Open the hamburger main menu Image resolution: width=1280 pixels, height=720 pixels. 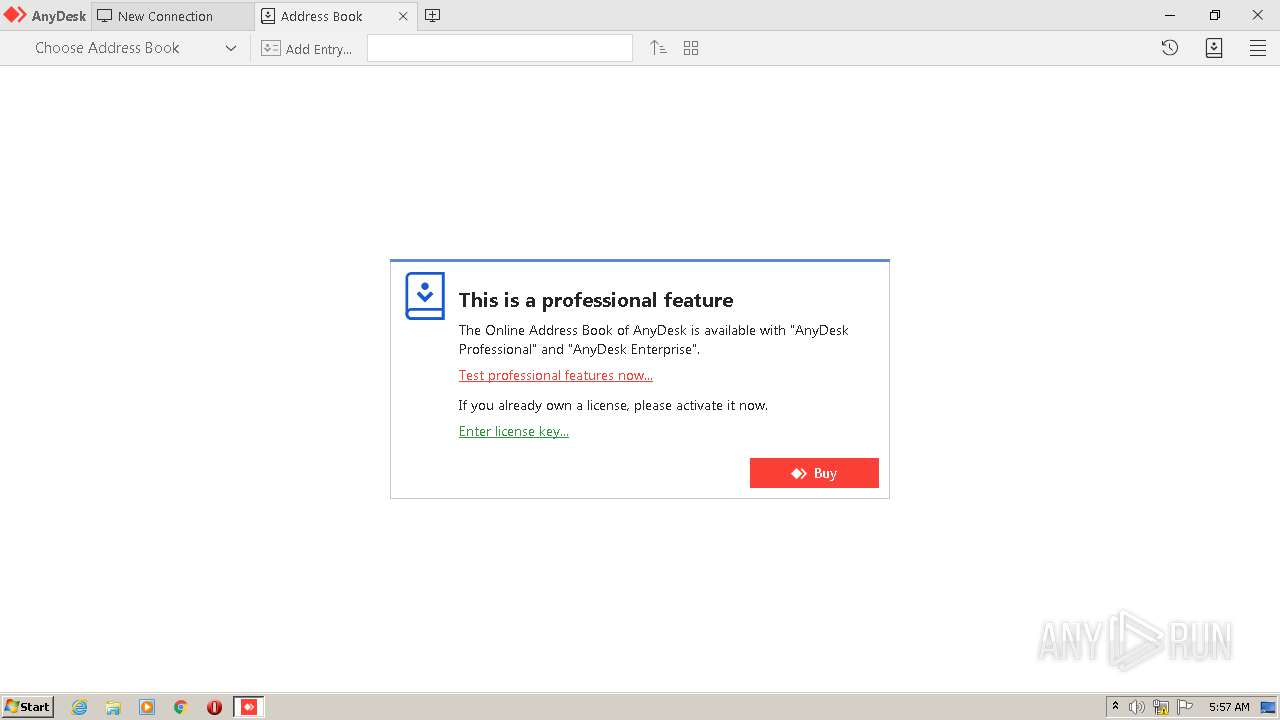1258,48
